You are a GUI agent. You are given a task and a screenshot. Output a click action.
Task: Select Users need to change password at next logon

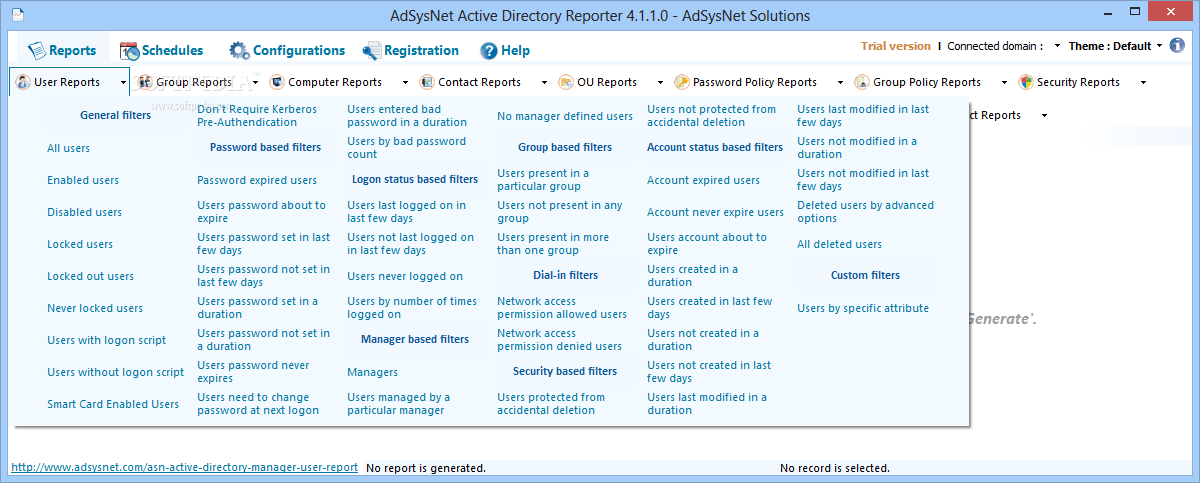[x=258, y=404]
